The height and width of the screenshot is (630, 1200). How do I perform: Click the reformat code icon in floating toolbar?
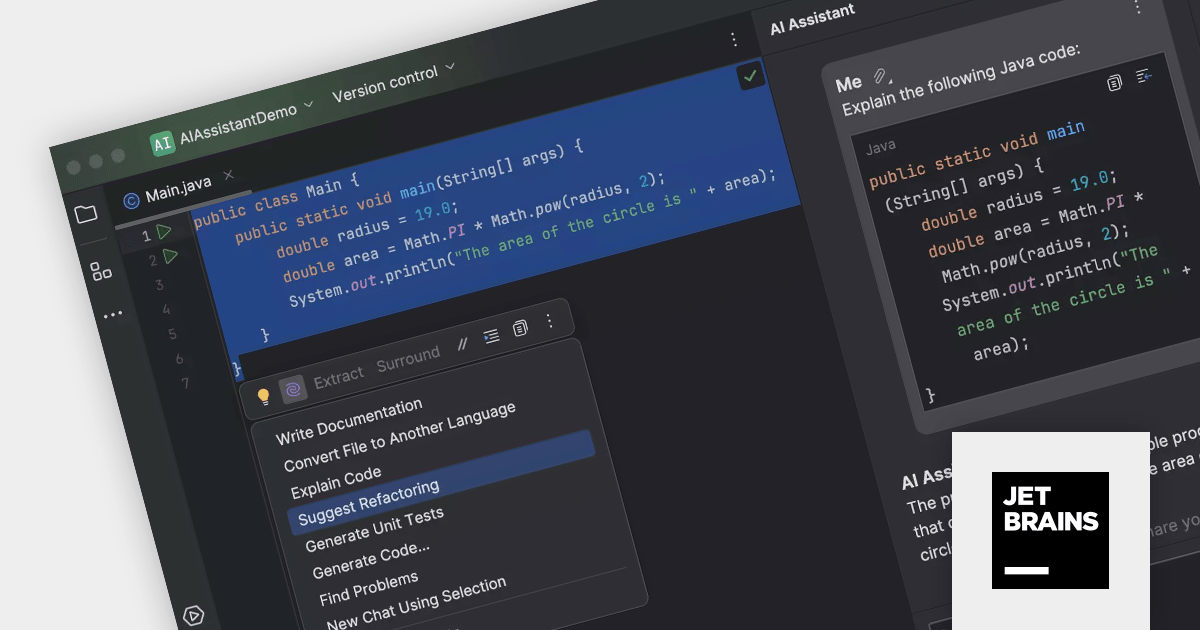click(x=491, y=336)
